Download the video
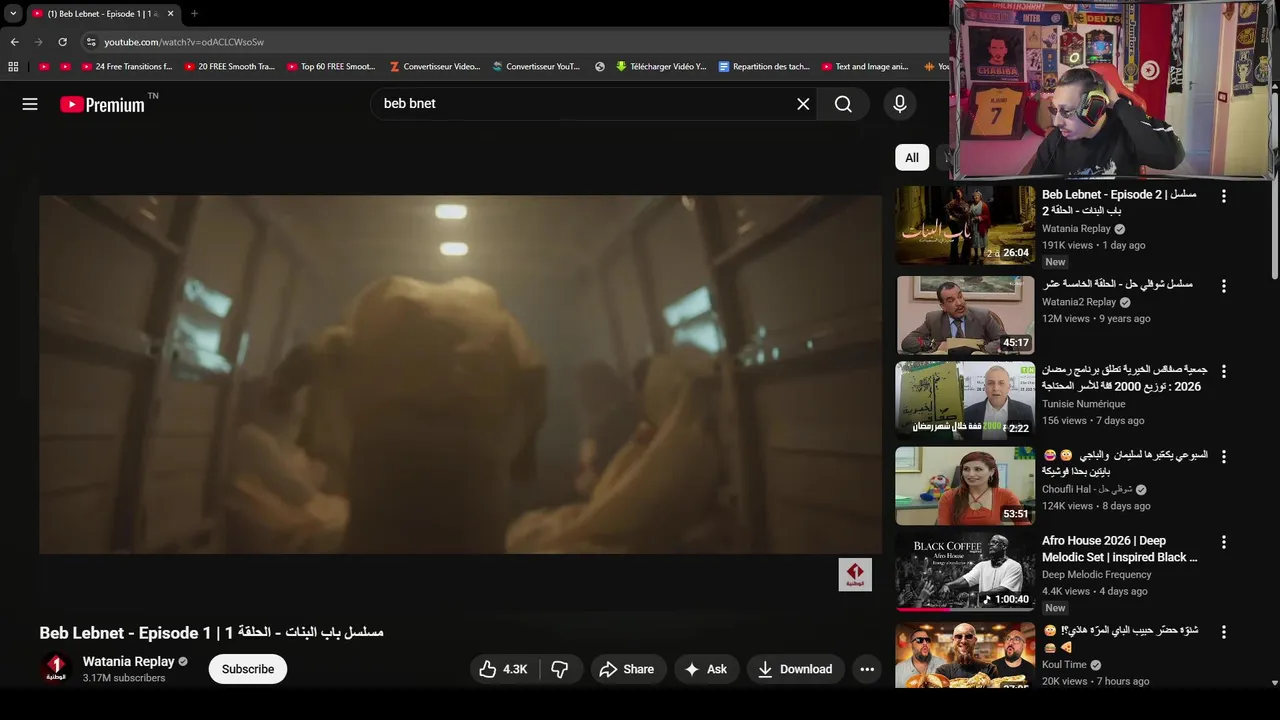The image size is (1280, 720). 795,669
